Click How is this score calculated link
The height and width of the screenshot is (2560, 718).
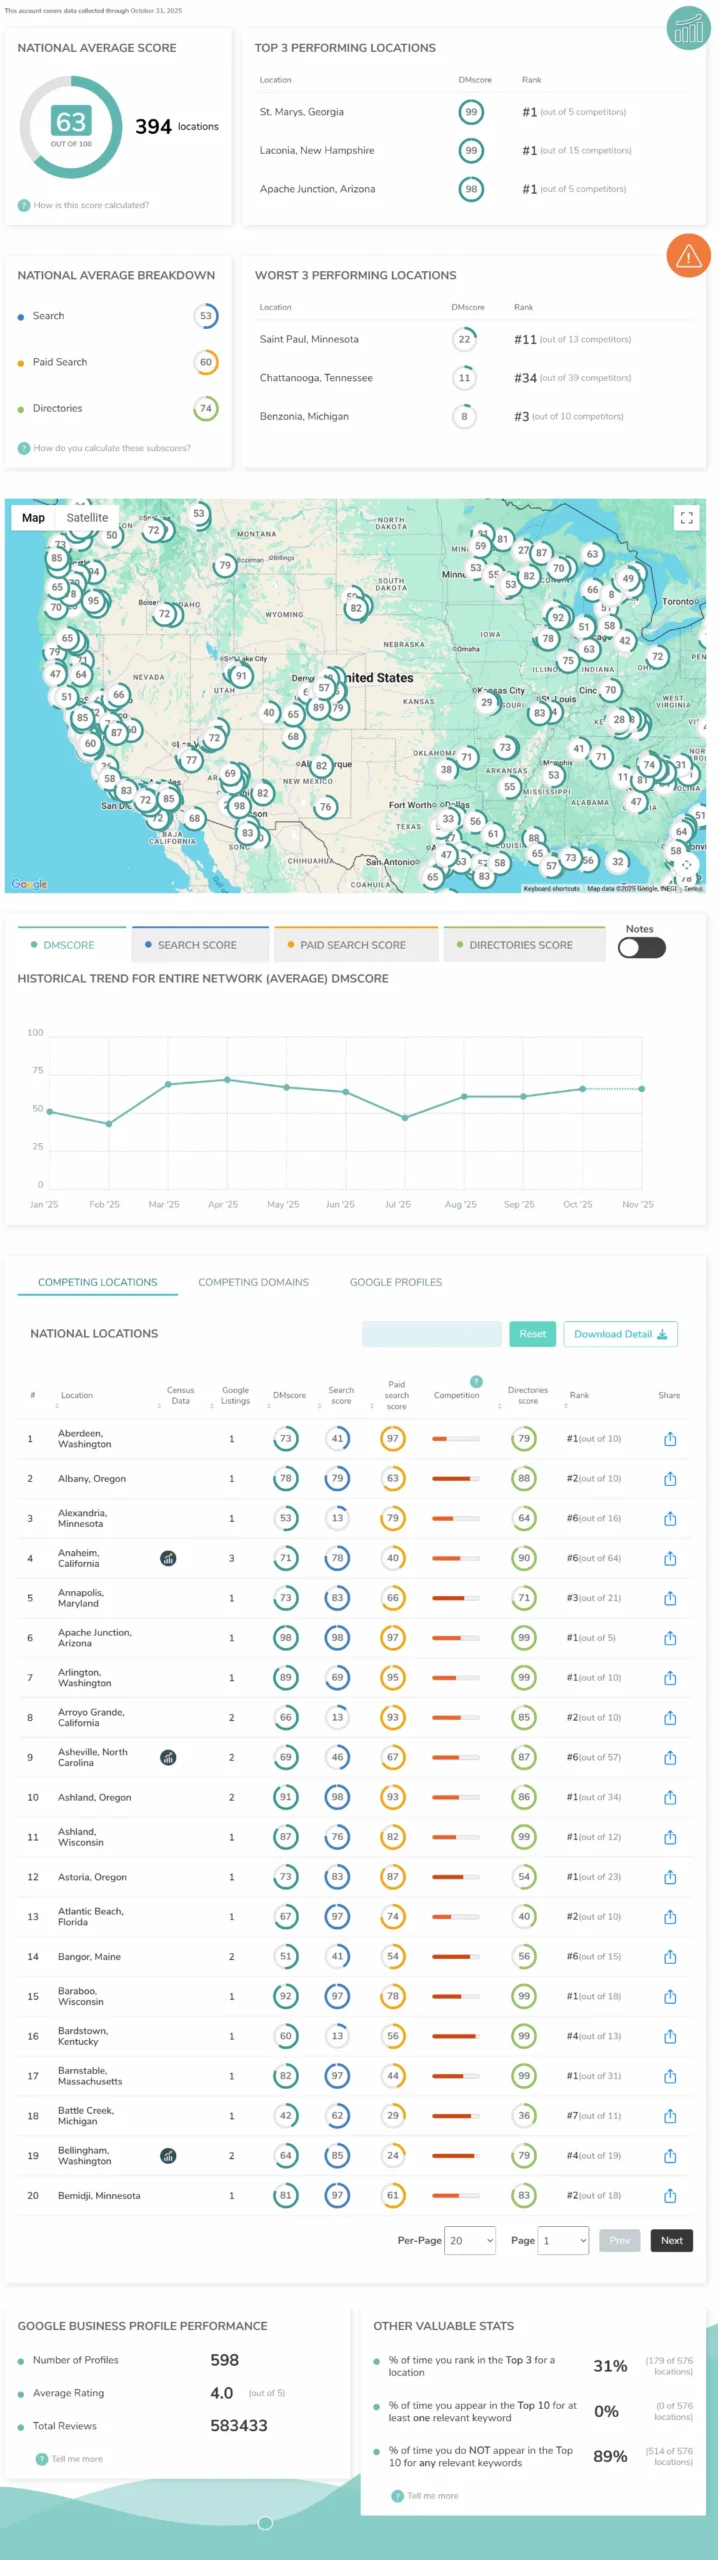coord(90,205)
